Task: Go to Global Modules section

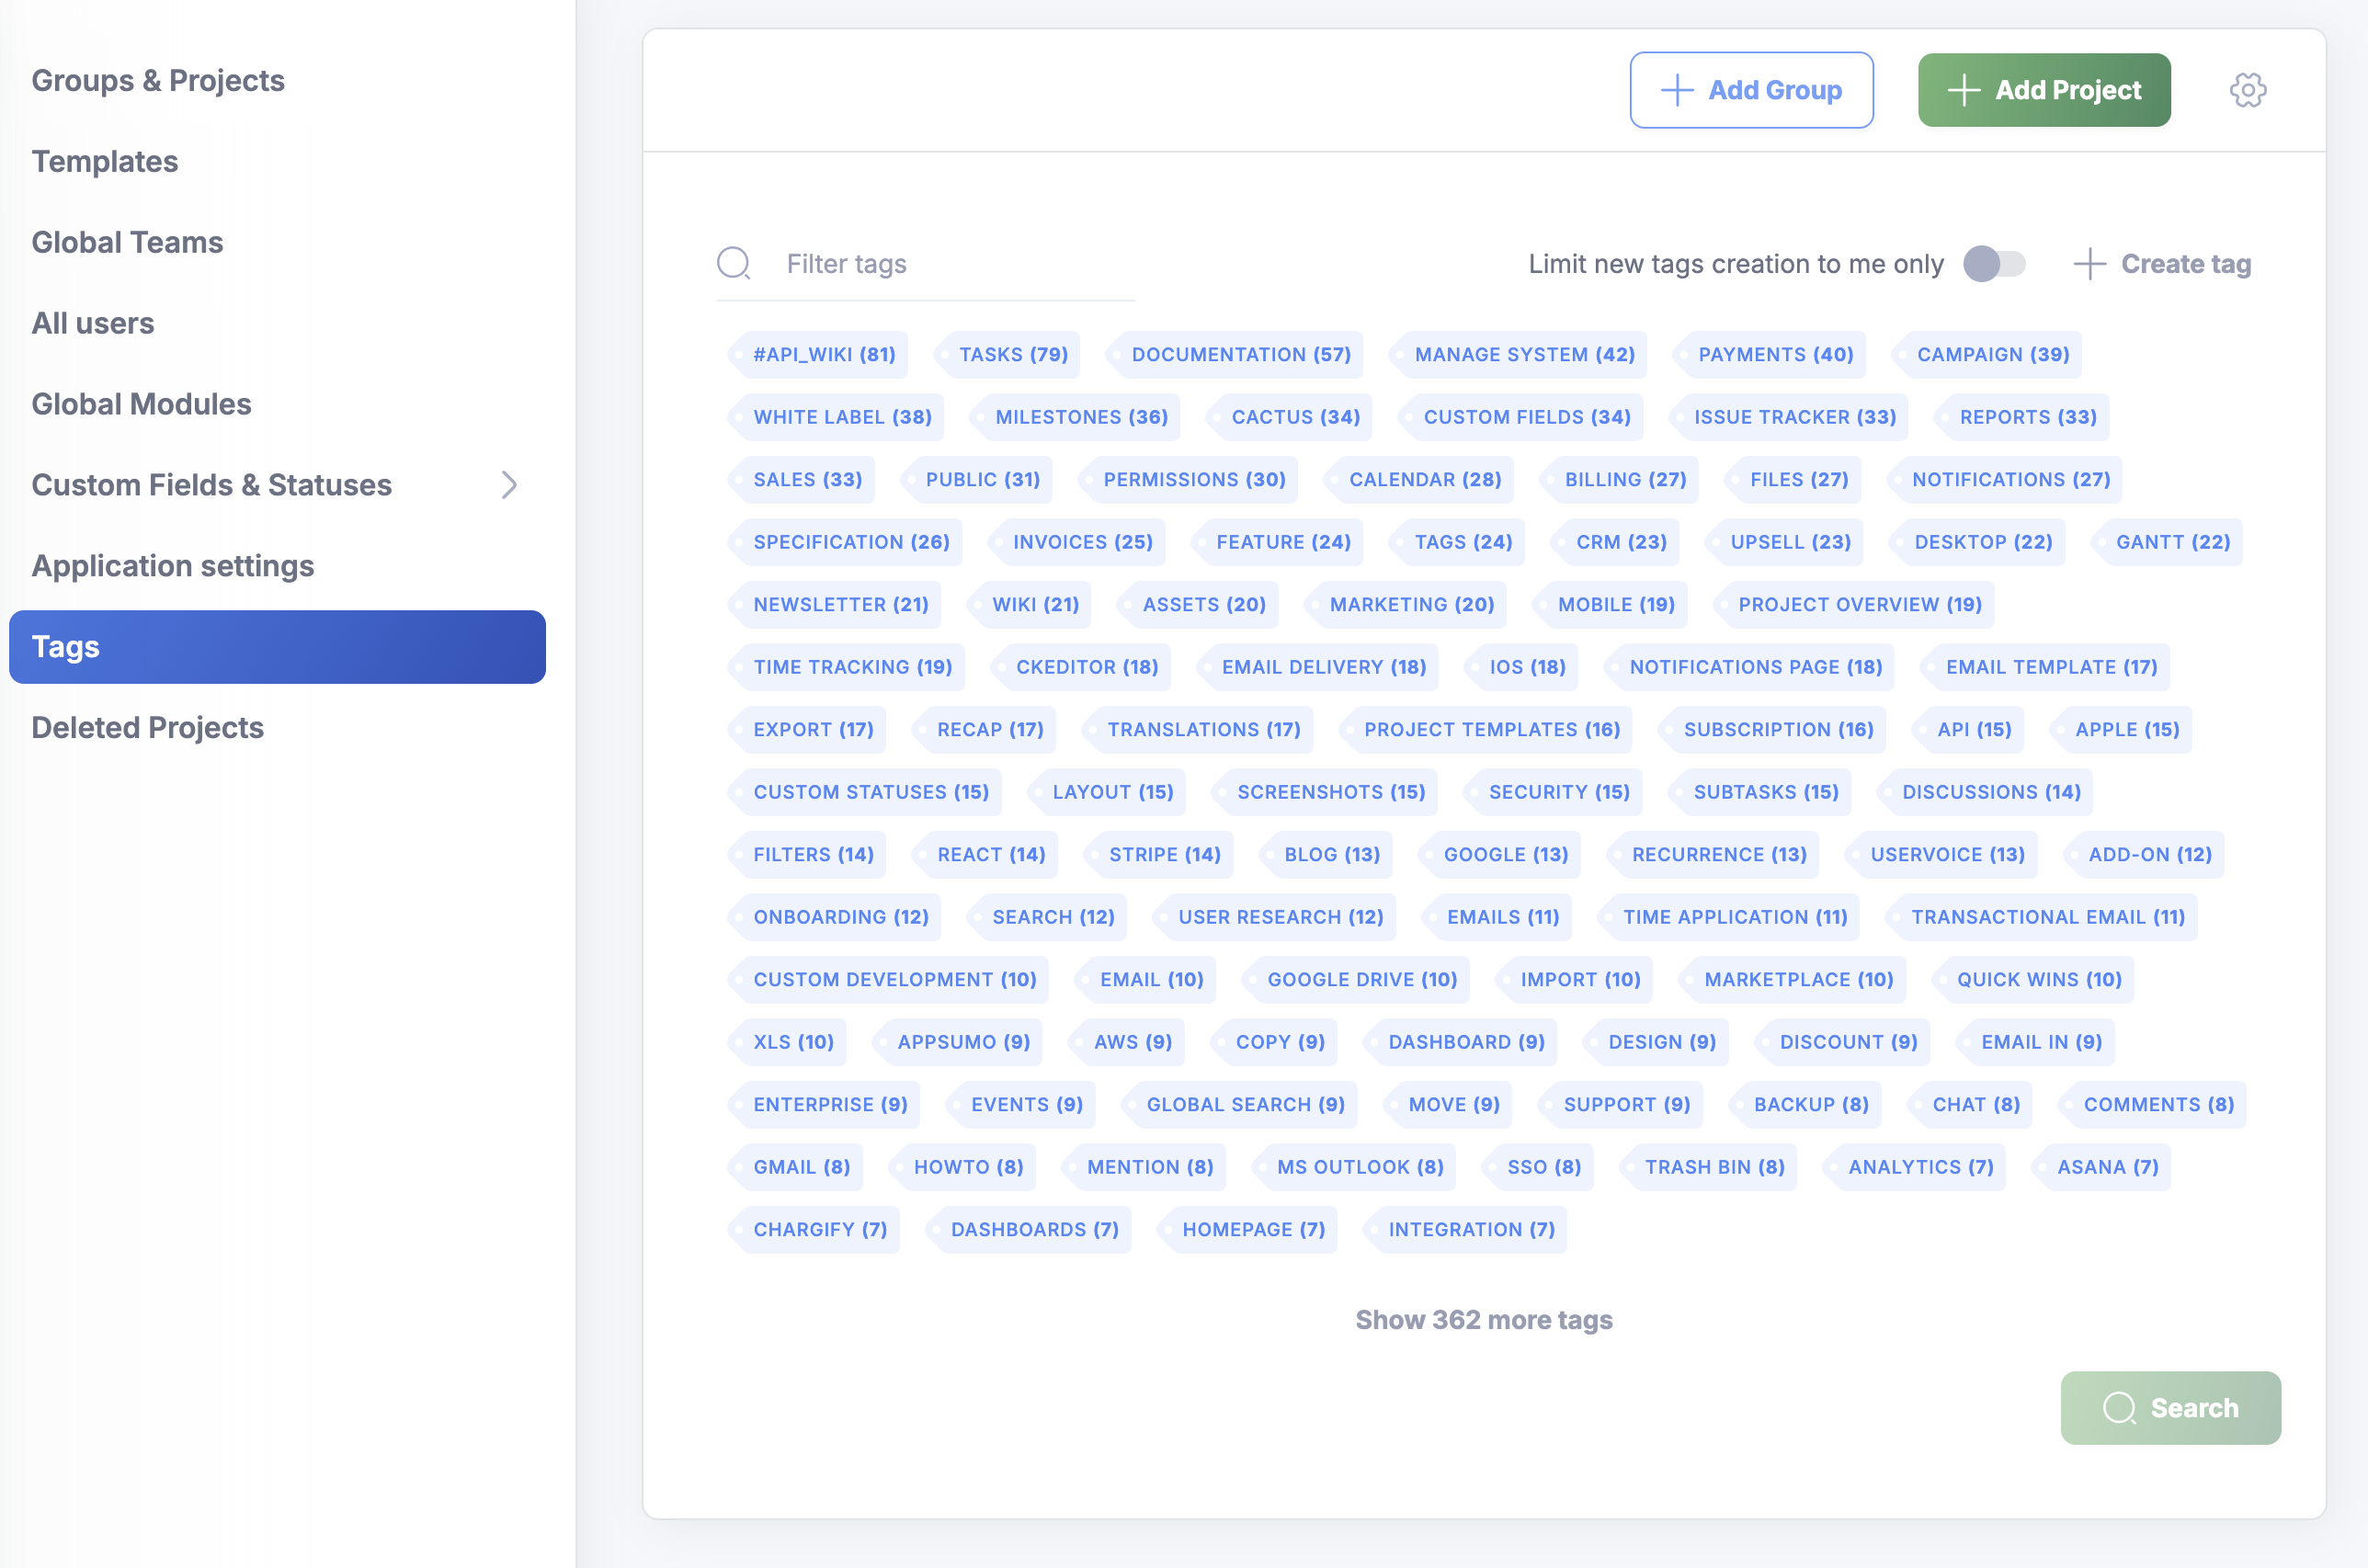Action: pyautogui.click(x=141, y=404)
